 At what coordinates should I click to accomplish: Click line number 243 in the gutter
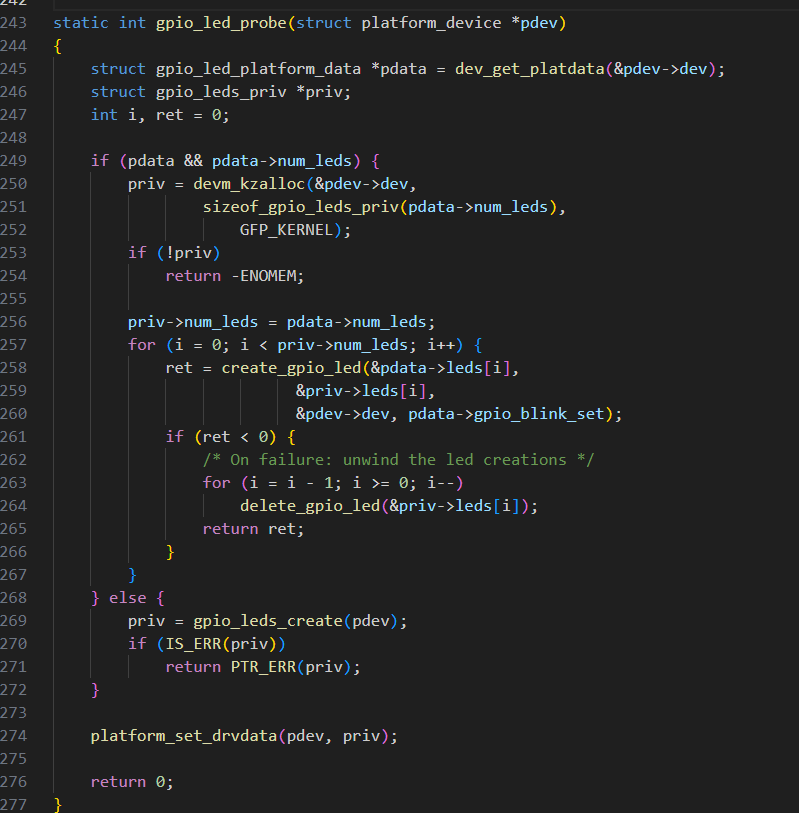point(13,23)
